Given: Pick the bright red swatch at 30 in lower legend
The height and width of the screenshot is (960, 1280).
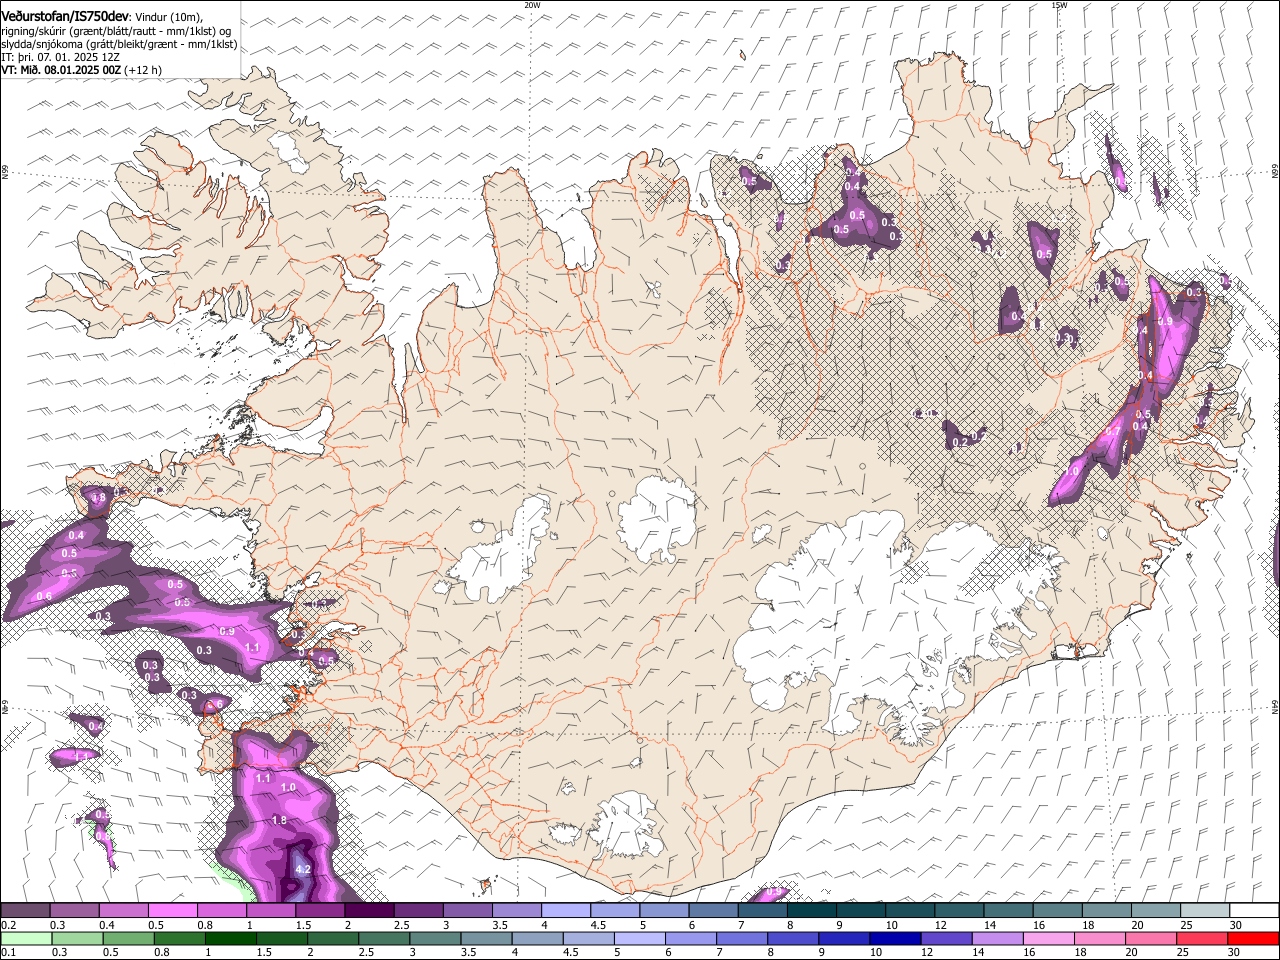Looking at the screenshot, I should (1254, 938).
